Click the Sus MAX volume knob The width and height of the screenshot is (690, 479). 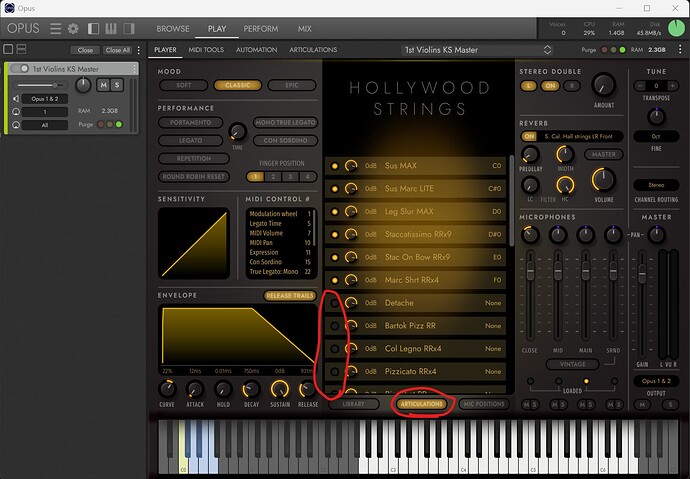coord(351,166)
